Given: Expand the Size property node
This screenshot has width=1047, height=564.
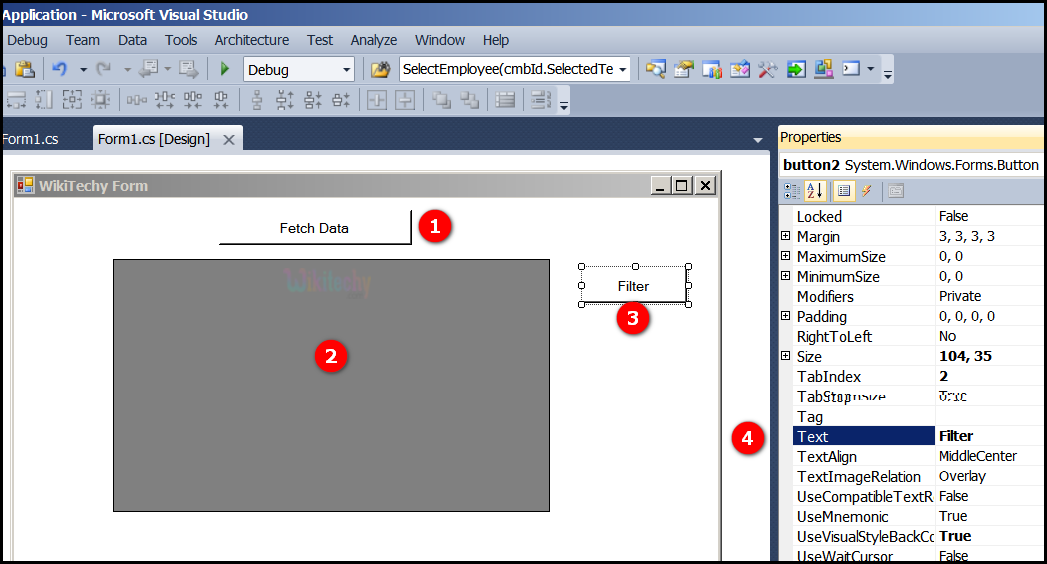Looking at the screenshot, I should point(786,356).
